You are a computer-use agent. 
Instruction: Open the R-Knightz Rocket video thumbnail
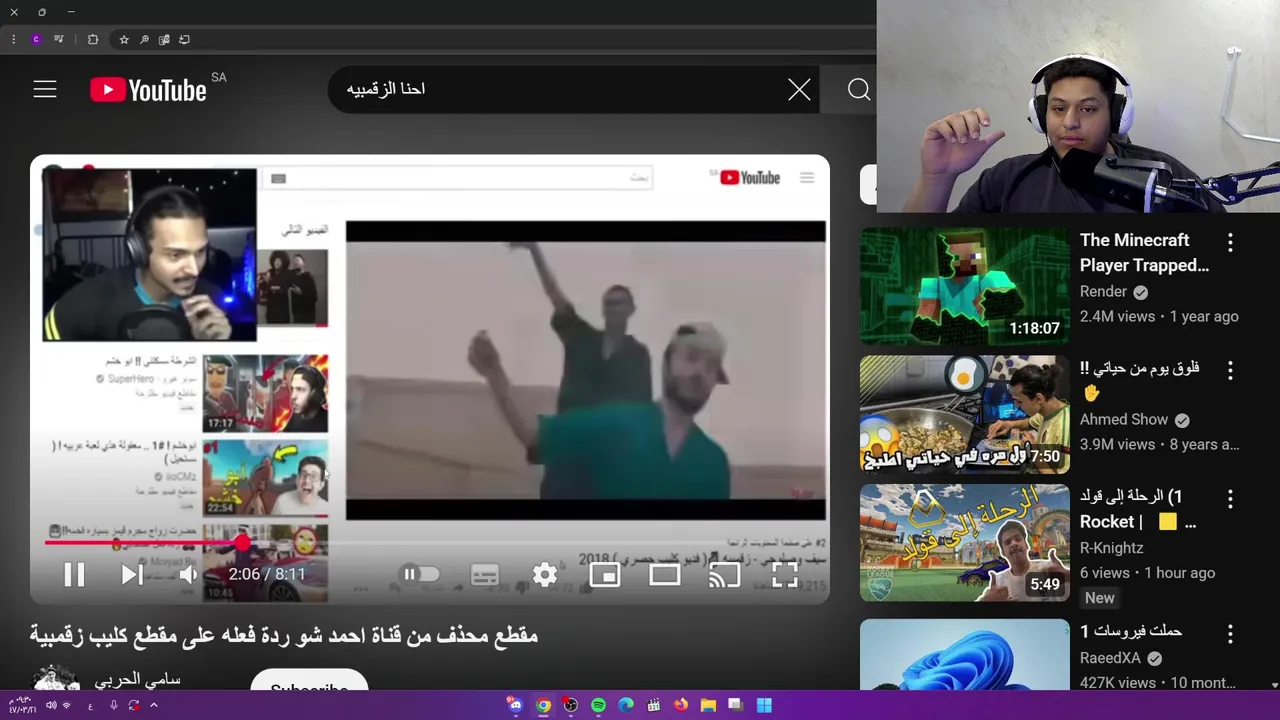(x=964, y=542)
